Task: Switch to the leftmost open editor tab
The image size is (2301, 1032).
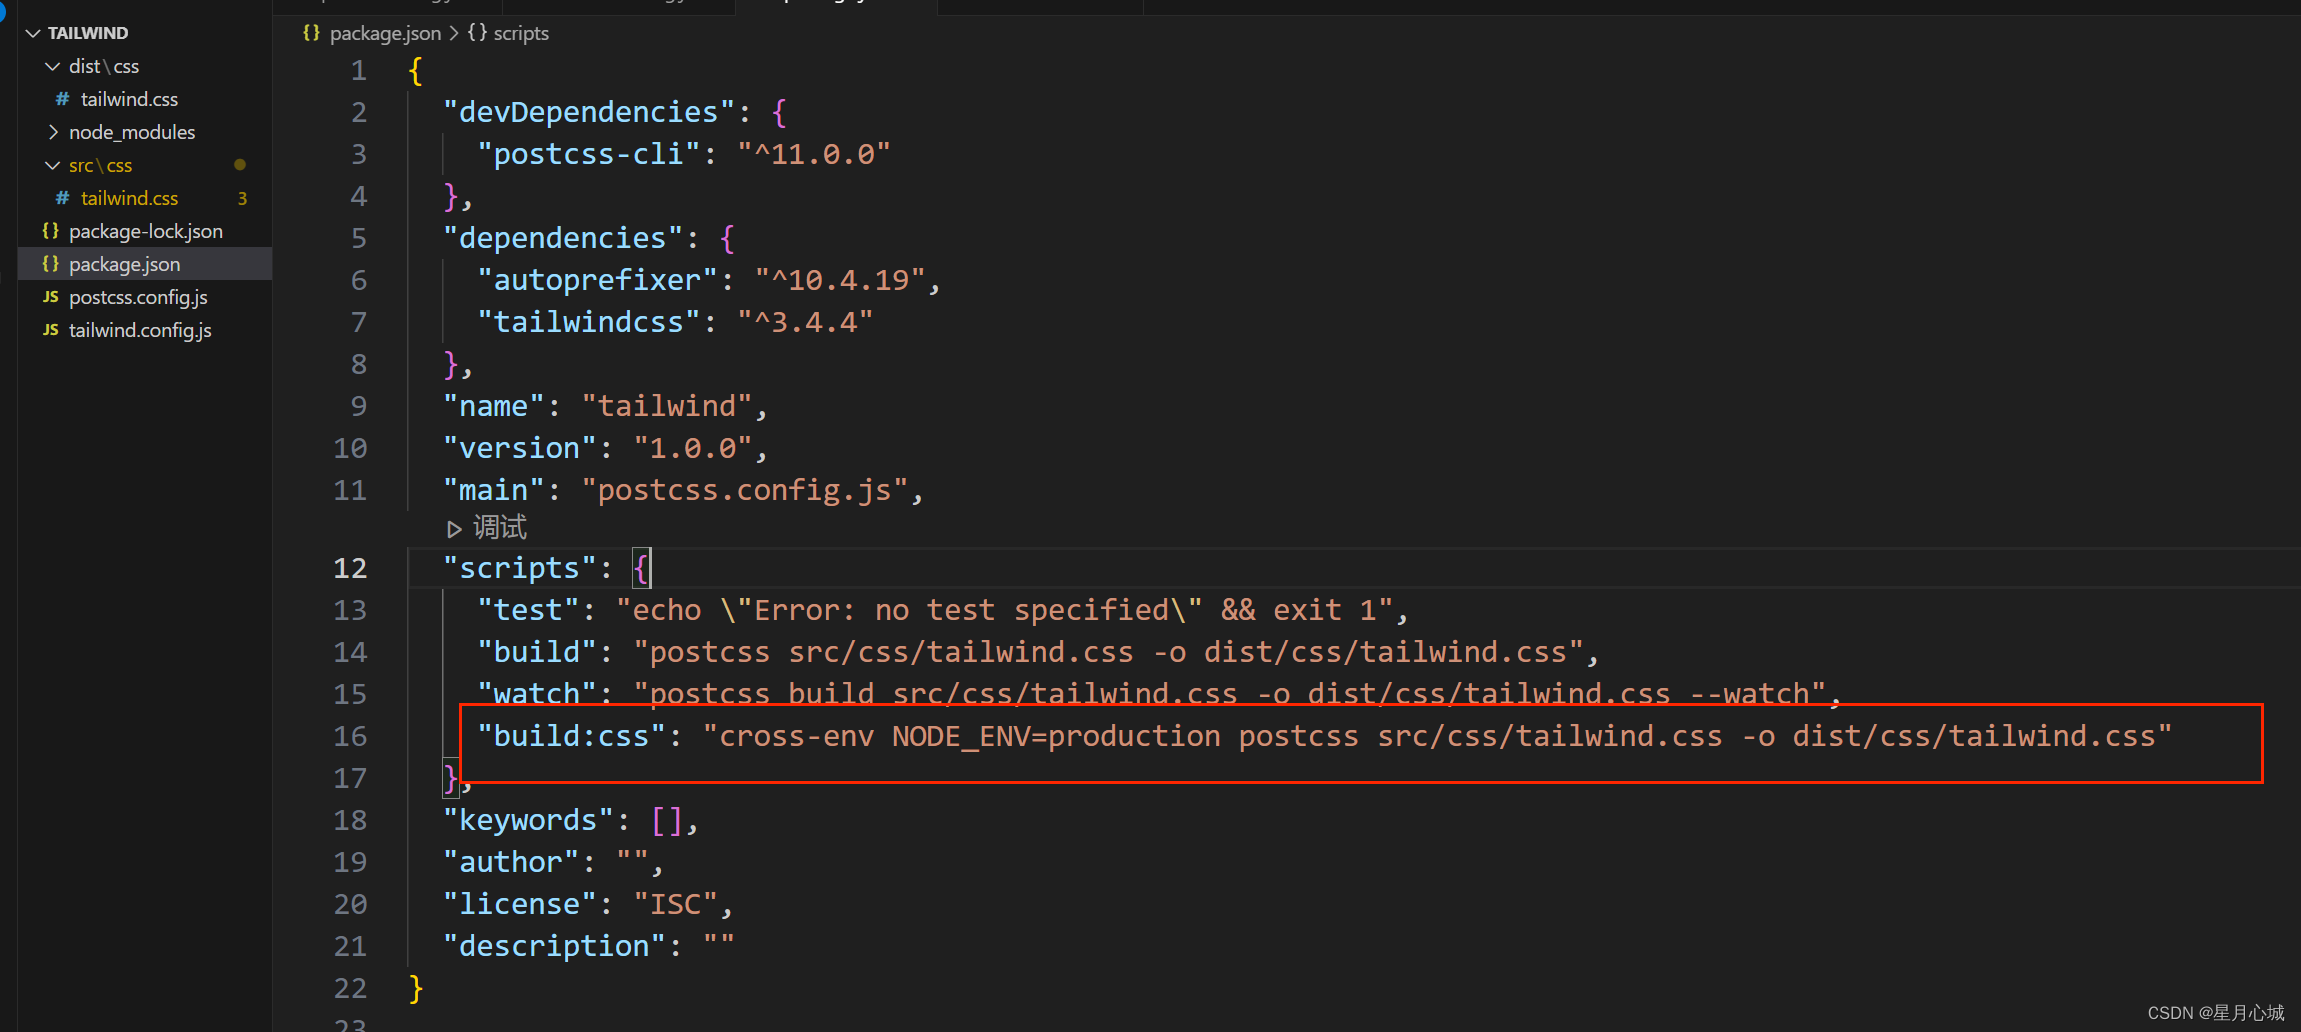Action: click(387, 7)
